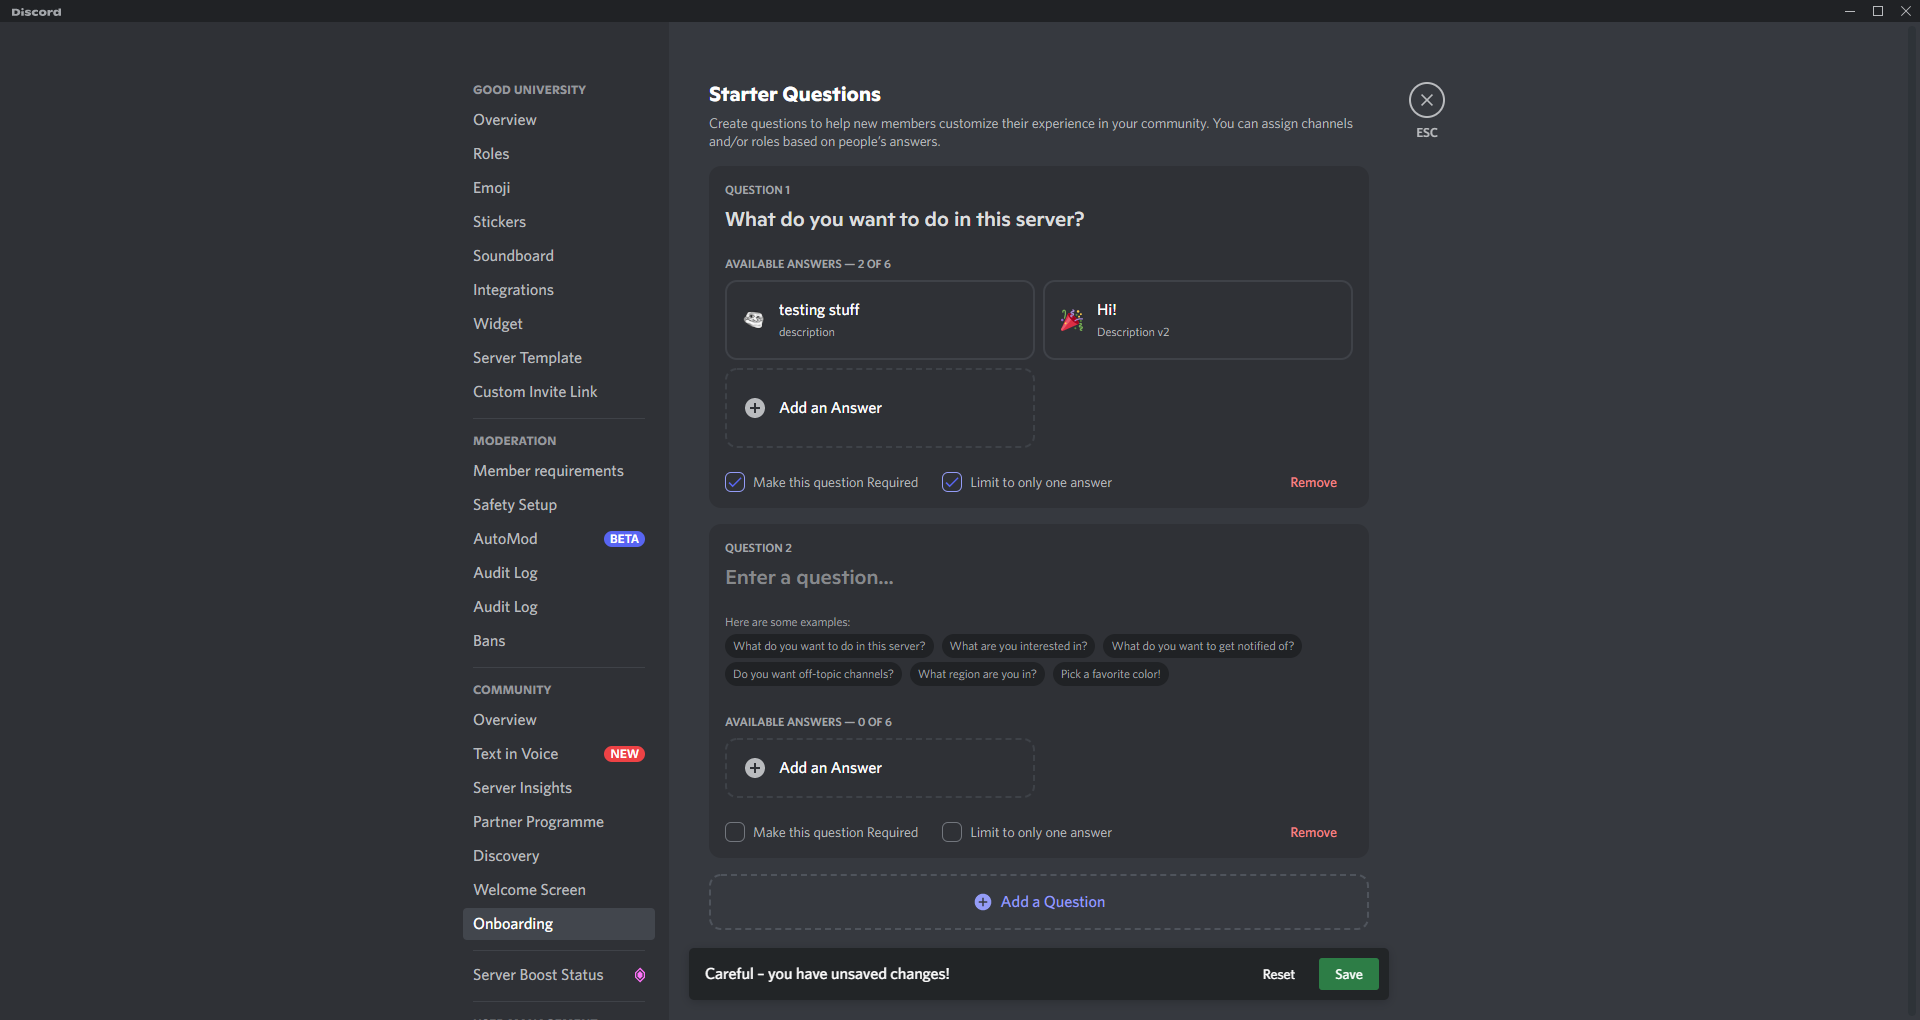Save the unsaved changes
Viewport: 1920px width, 1020px height.
(1348, 973)
